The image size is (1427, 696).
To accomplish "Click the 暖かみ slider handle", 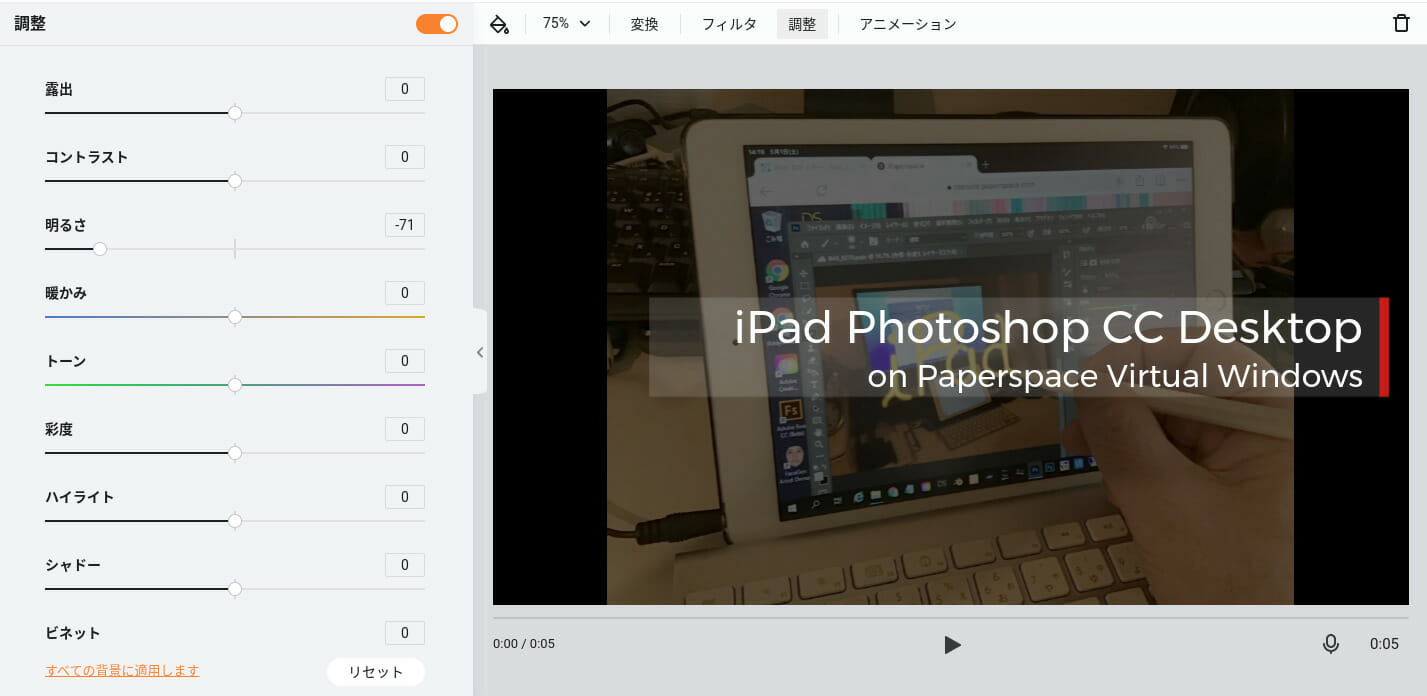I will pyautogui.click(x=235, y=317).
